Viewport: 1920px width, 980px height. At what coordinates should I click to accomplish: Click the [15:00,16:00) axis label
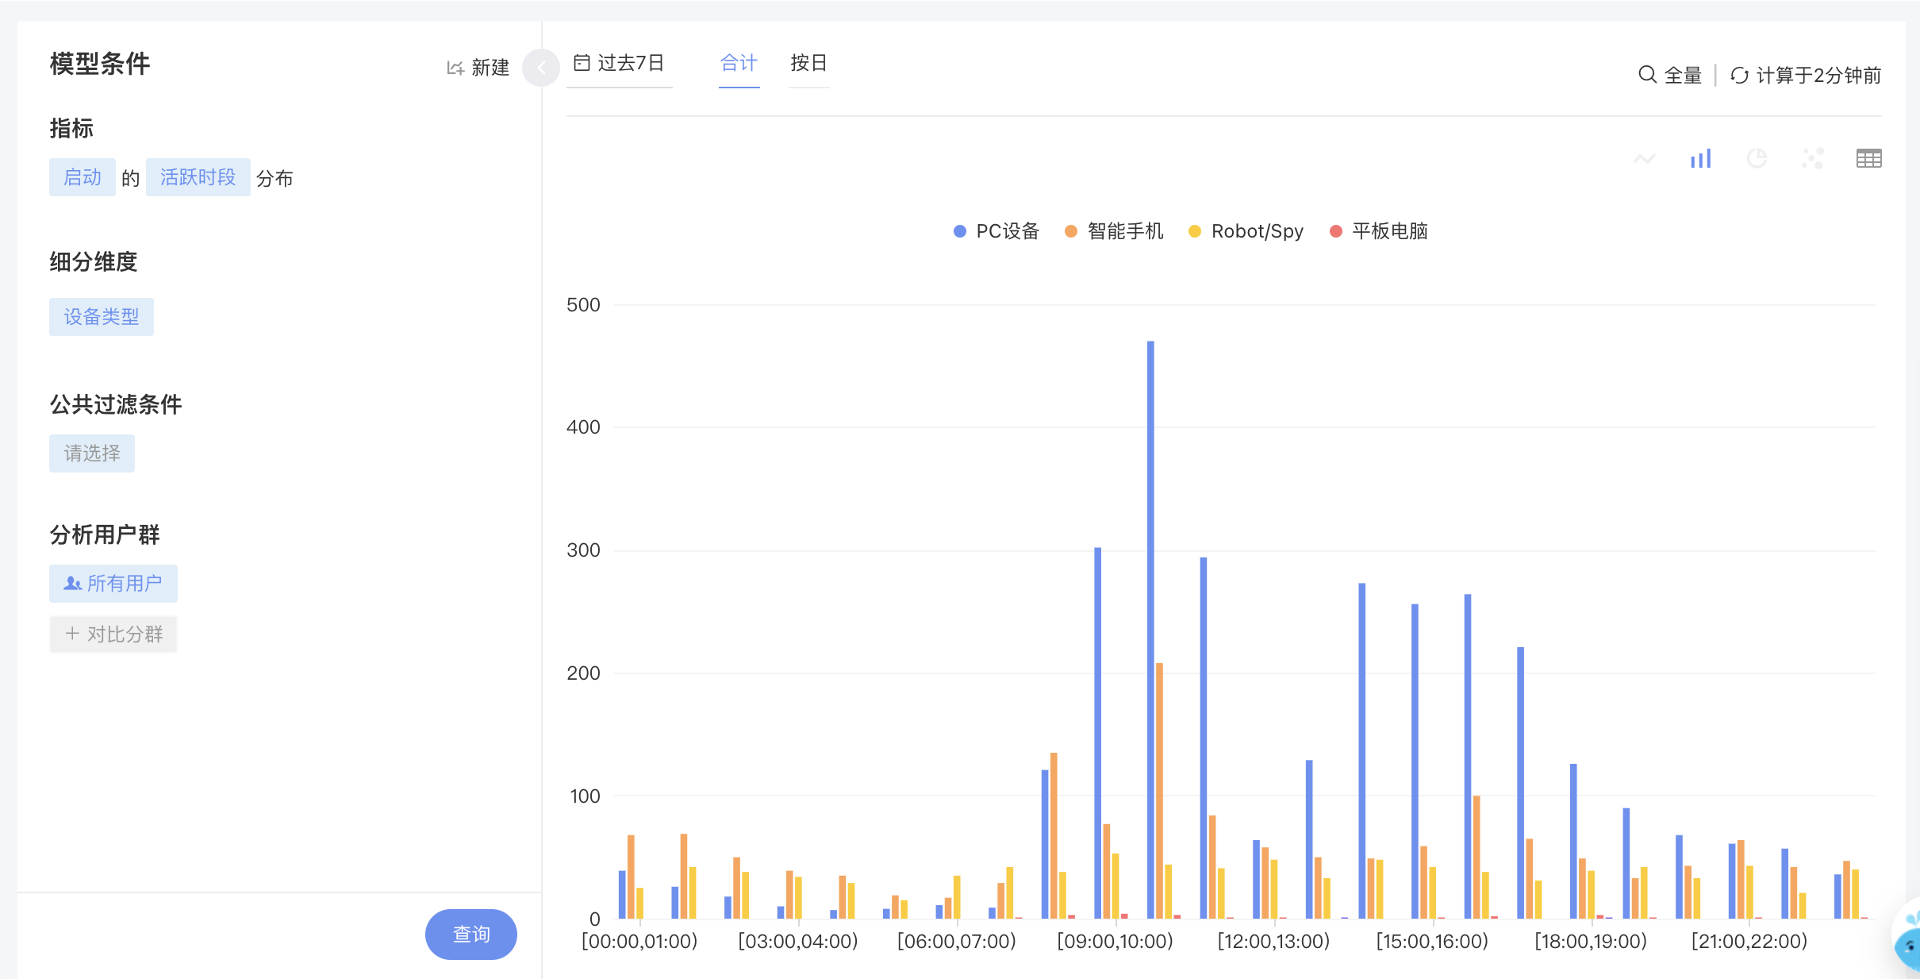[1432, 941]
